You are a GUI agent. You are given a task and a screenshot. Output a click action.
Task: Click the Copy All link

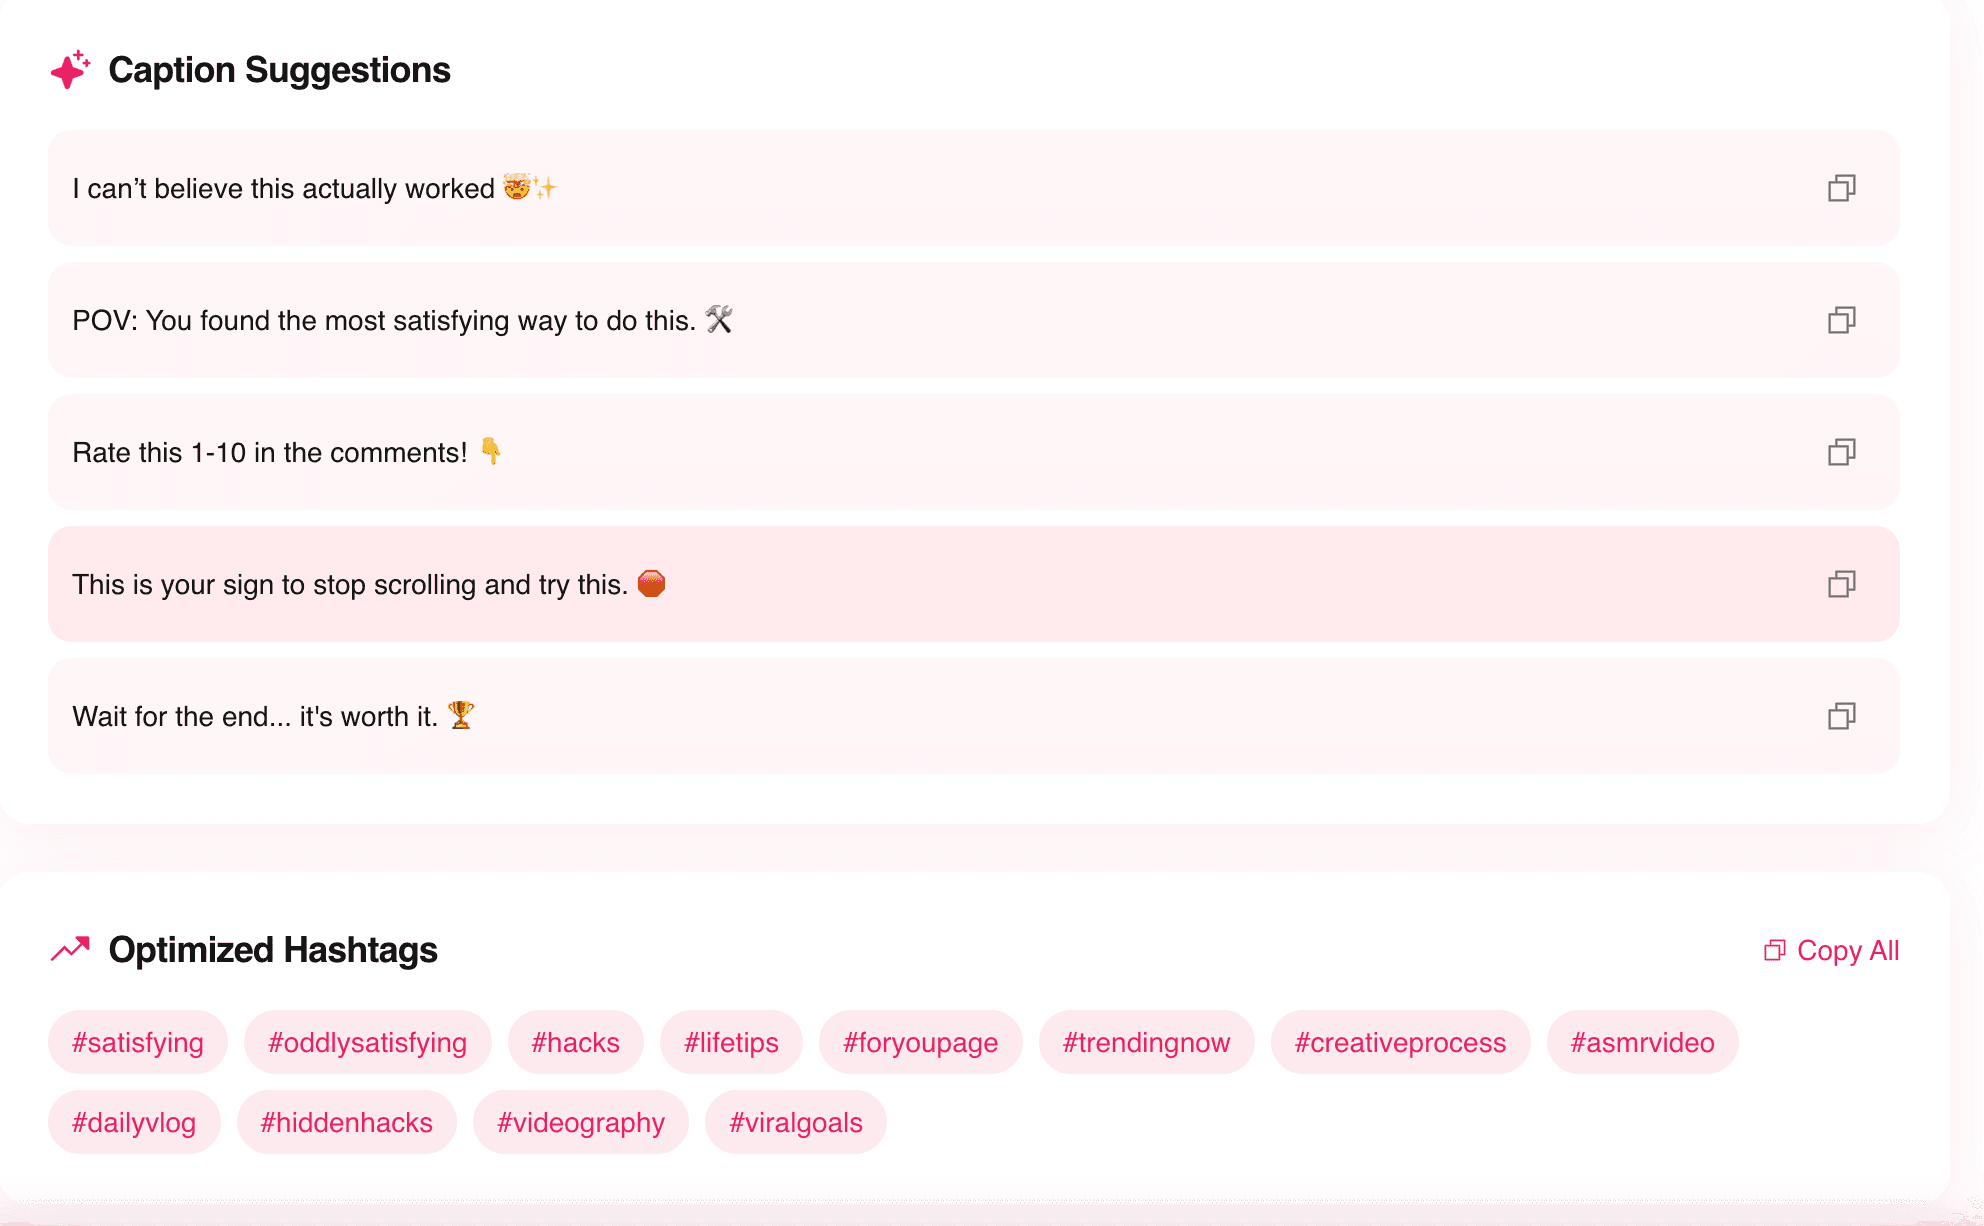[x=1846, y=950]
